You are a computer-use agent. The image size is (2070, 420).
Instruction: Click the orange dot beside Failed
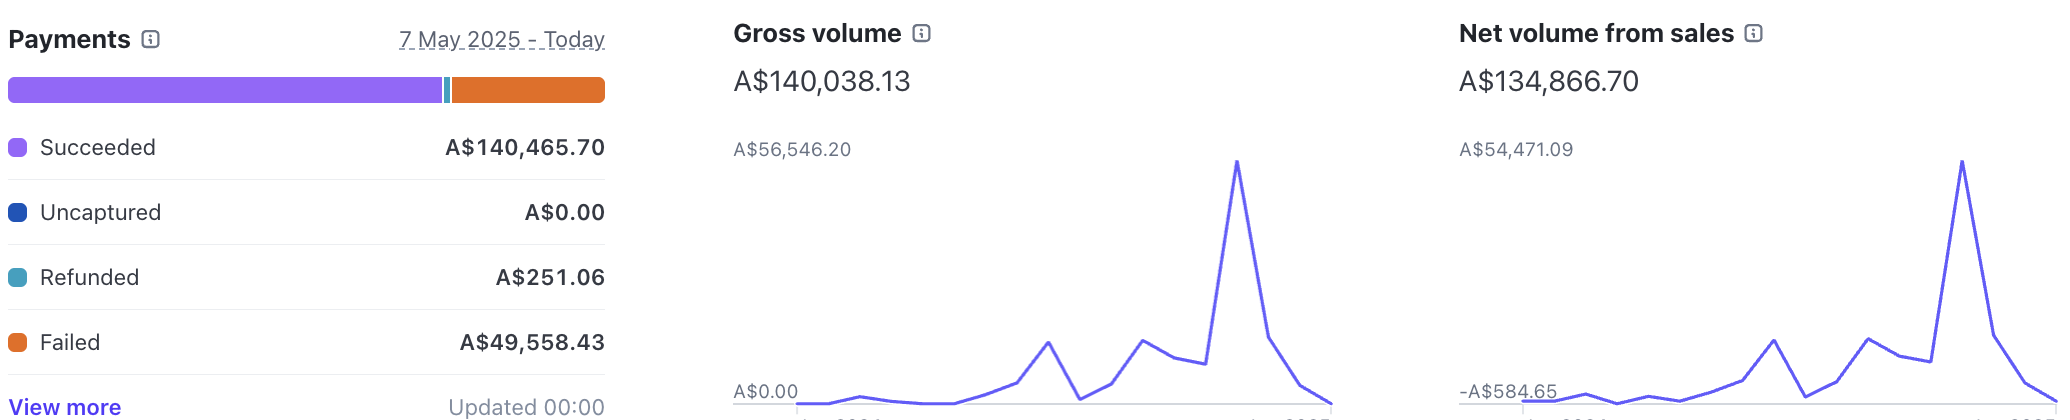point(18,343)
